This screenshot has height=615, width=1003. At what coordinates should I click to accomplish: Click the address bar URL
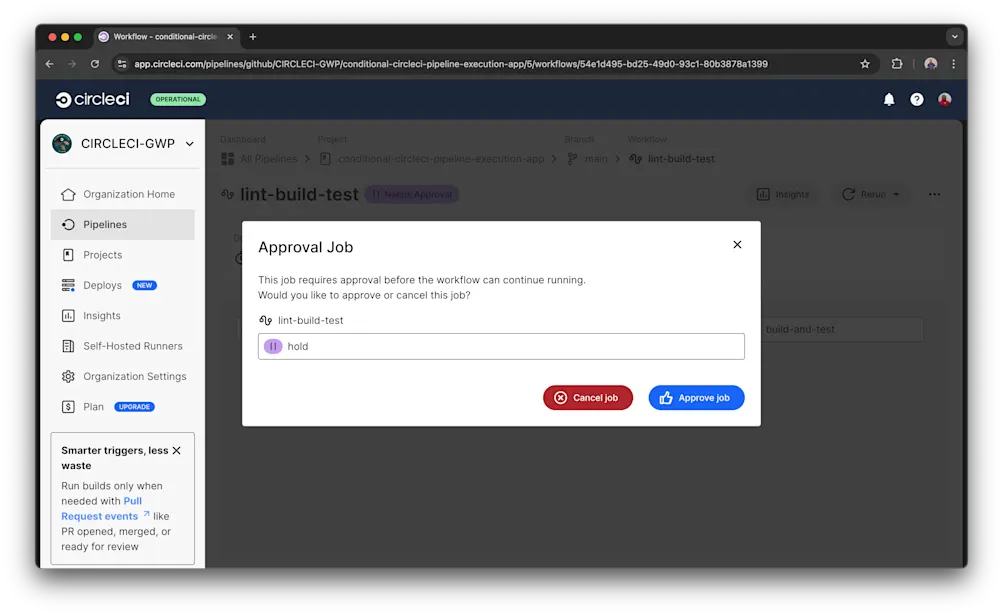450,64
